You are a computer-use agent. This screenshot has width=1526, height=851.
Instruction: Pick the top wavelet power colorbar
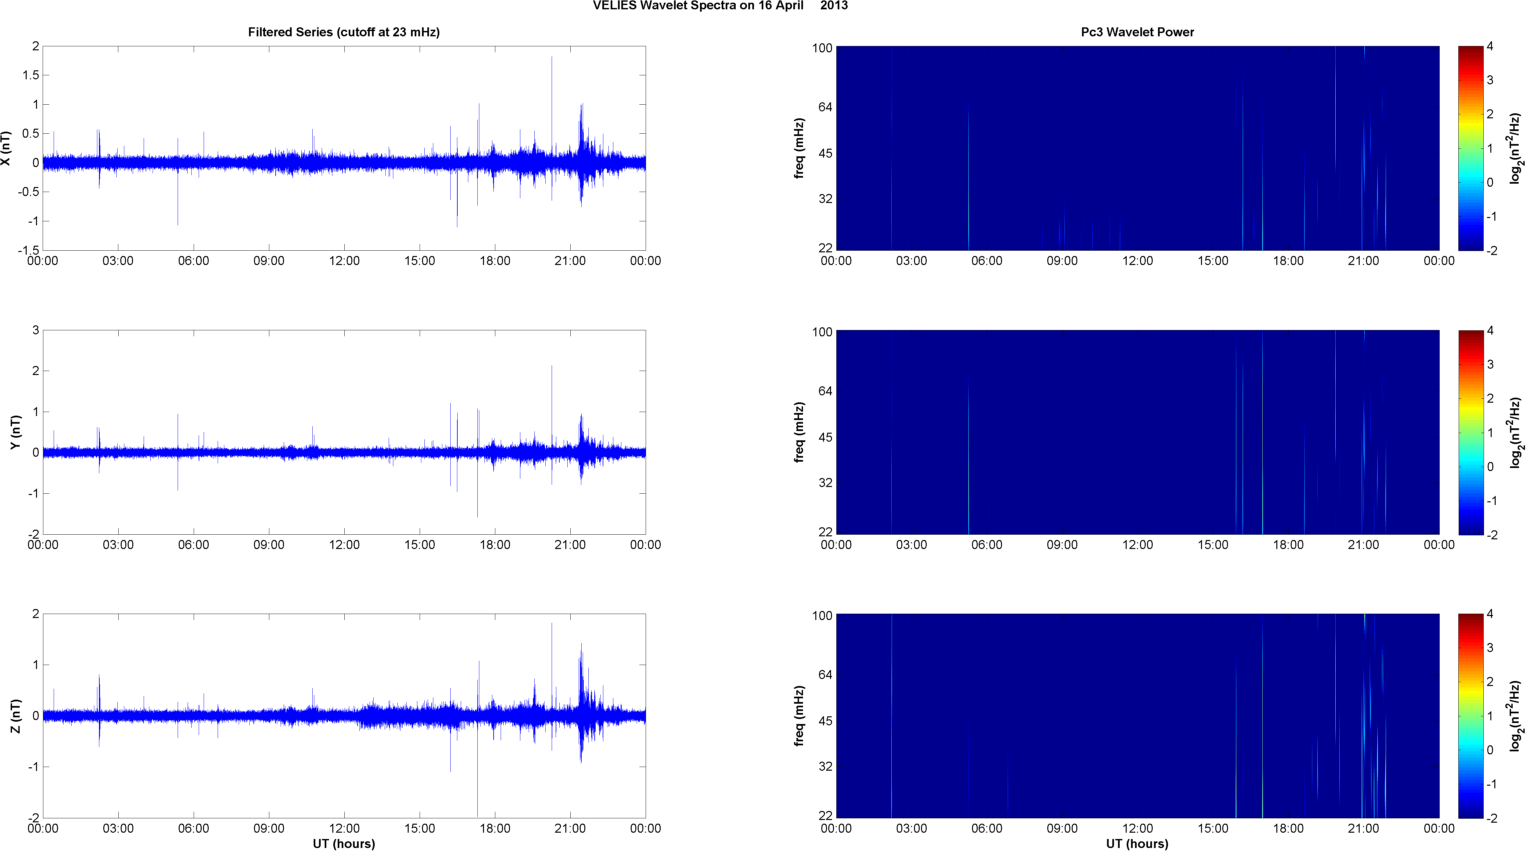point(1470,148)
